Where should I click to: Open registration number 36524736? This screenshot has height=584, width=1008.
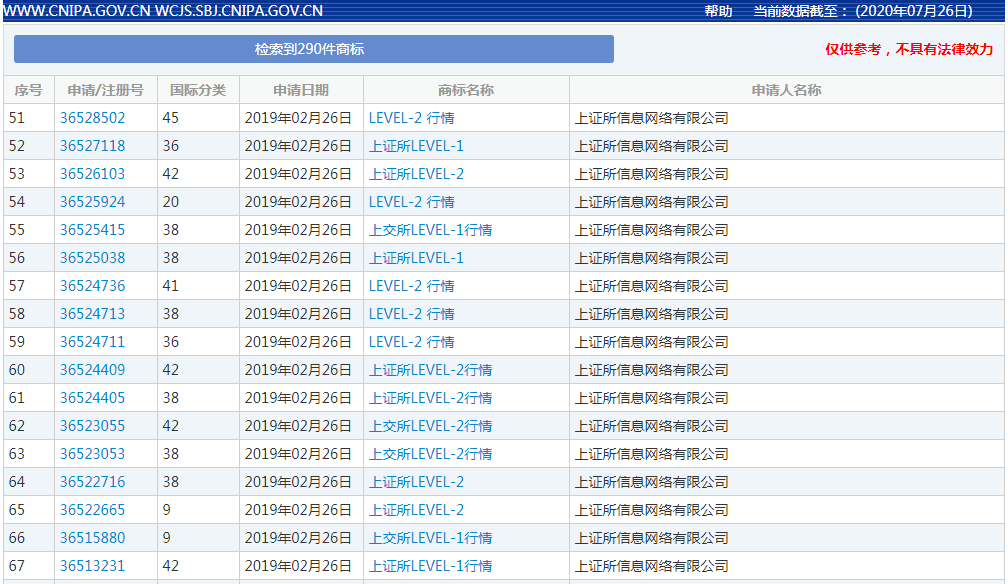point(92,286)
